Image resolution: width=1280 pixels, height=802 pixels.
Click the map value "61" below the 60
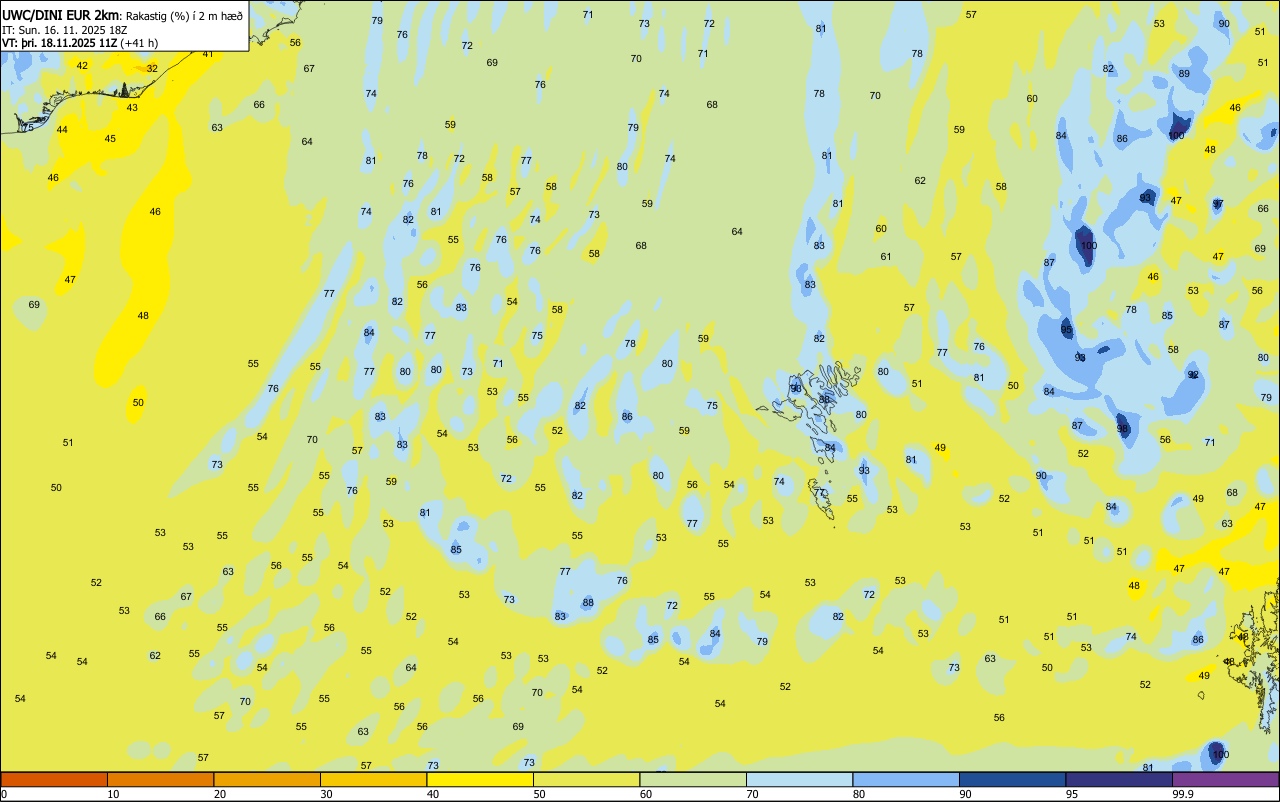886,257
